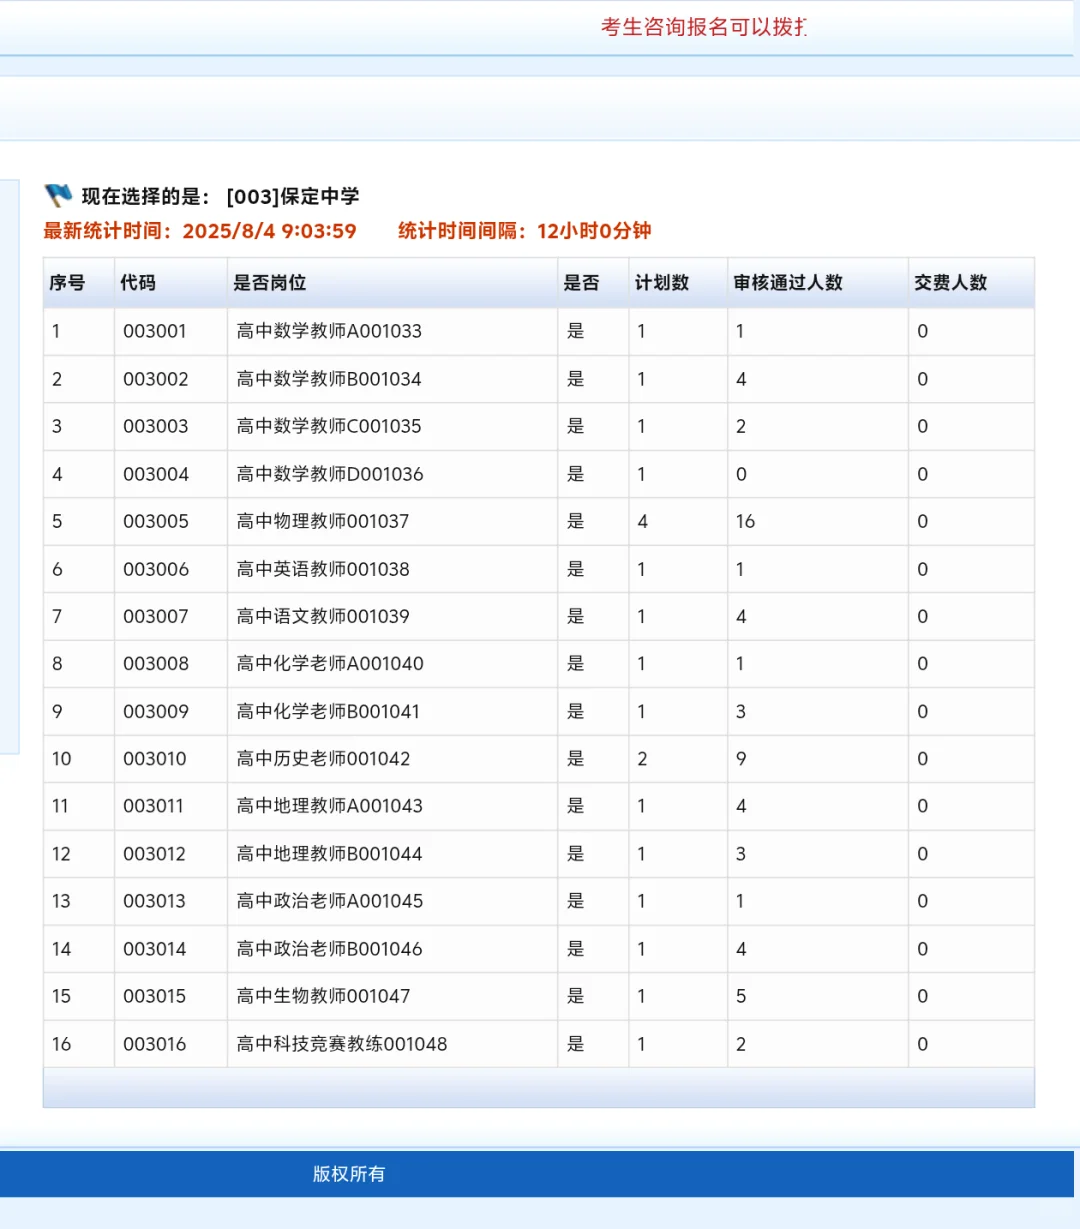Viewport: 1080px width, 1229px height.
Task: Click code 003002 in the table
Action: (x=156, y=379)
